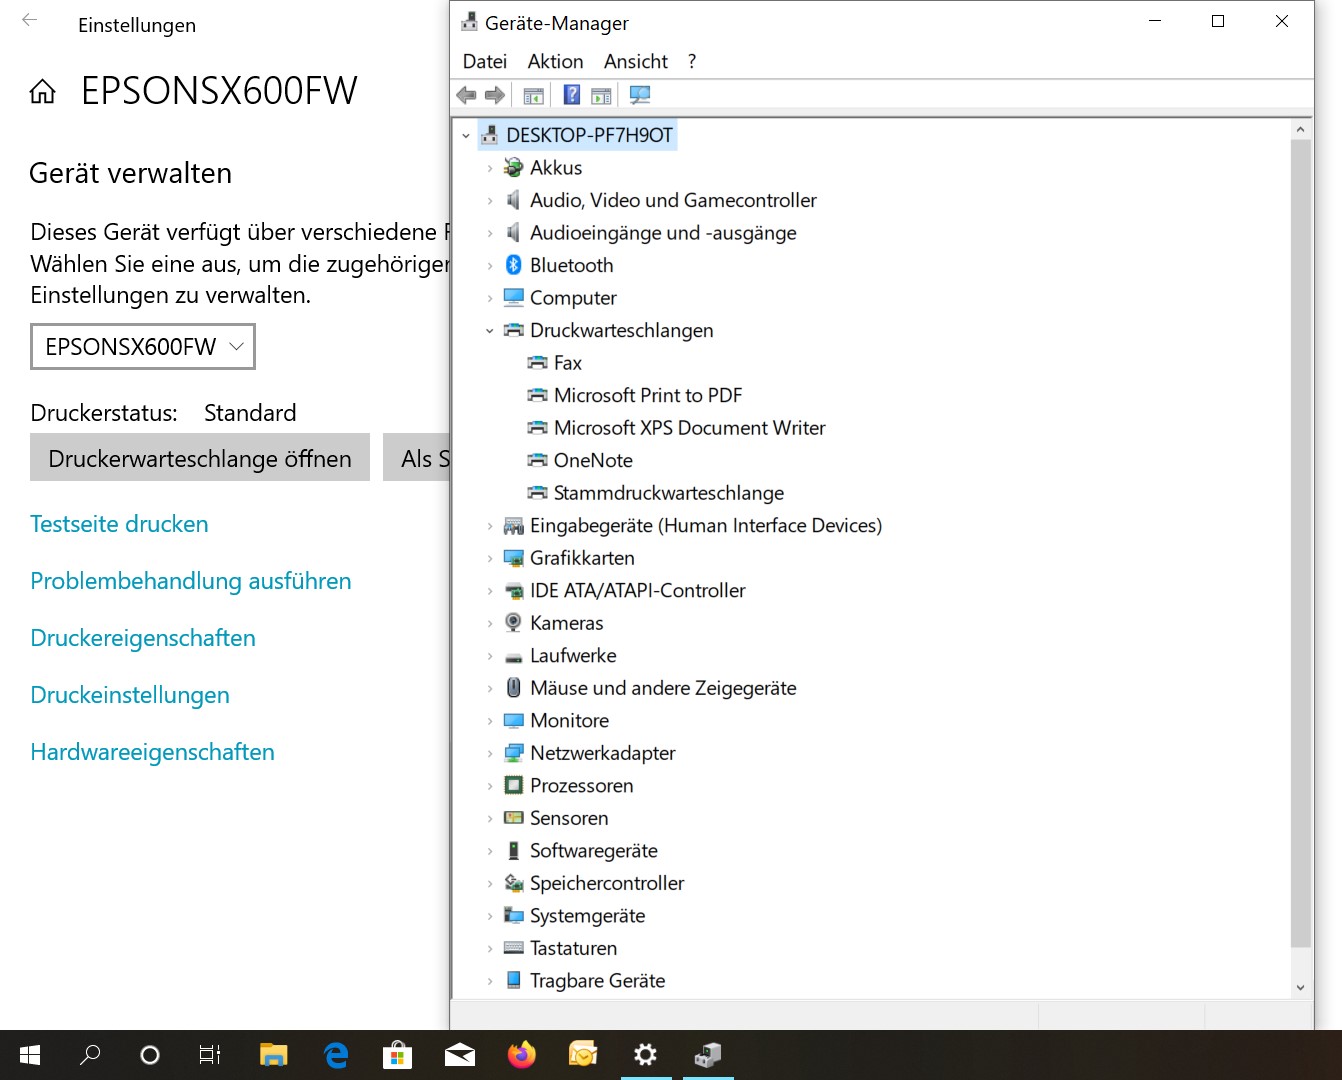Open Druckereigenschaften link

point(143,638)
